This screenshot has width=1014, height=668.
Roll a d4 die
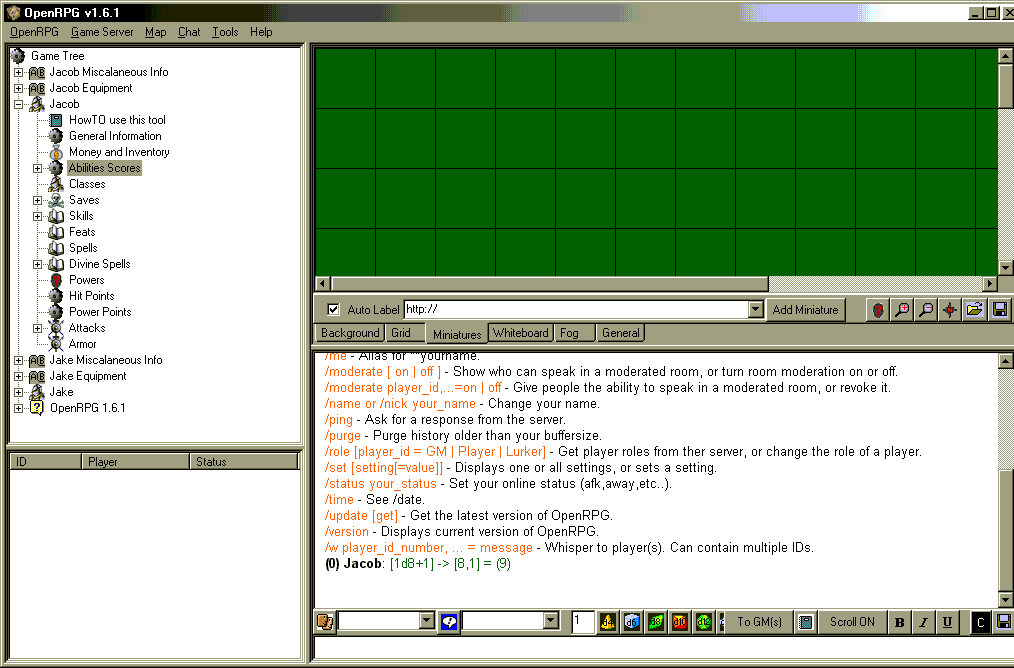coord(608,622)
